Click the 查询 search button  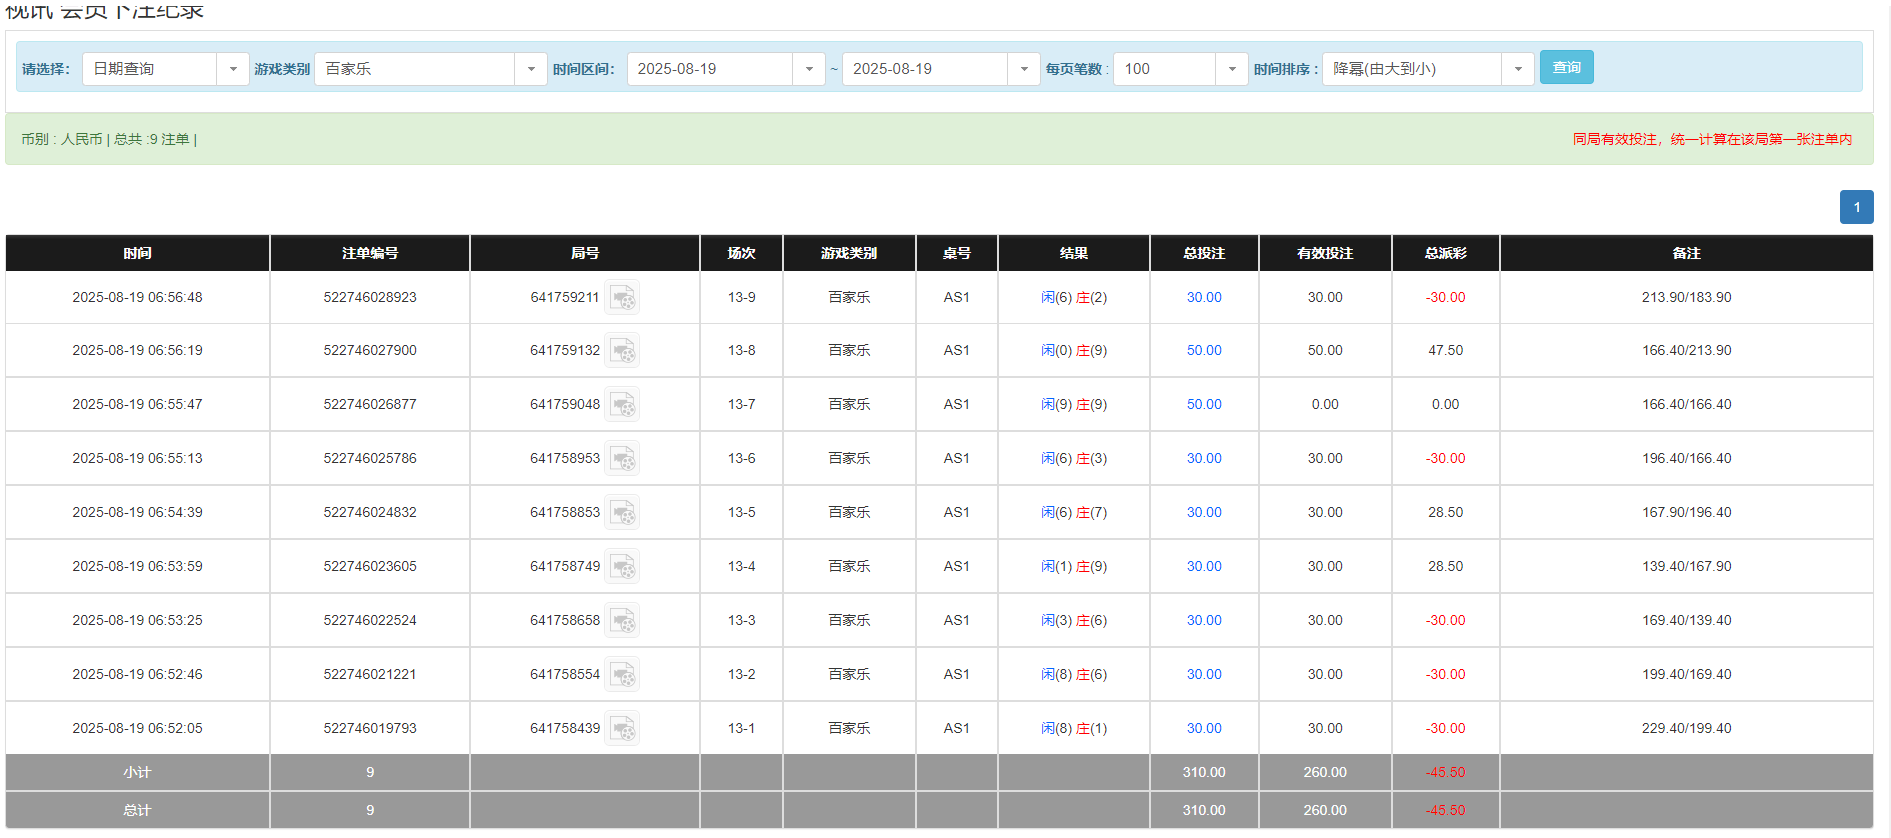point(1566,67)
